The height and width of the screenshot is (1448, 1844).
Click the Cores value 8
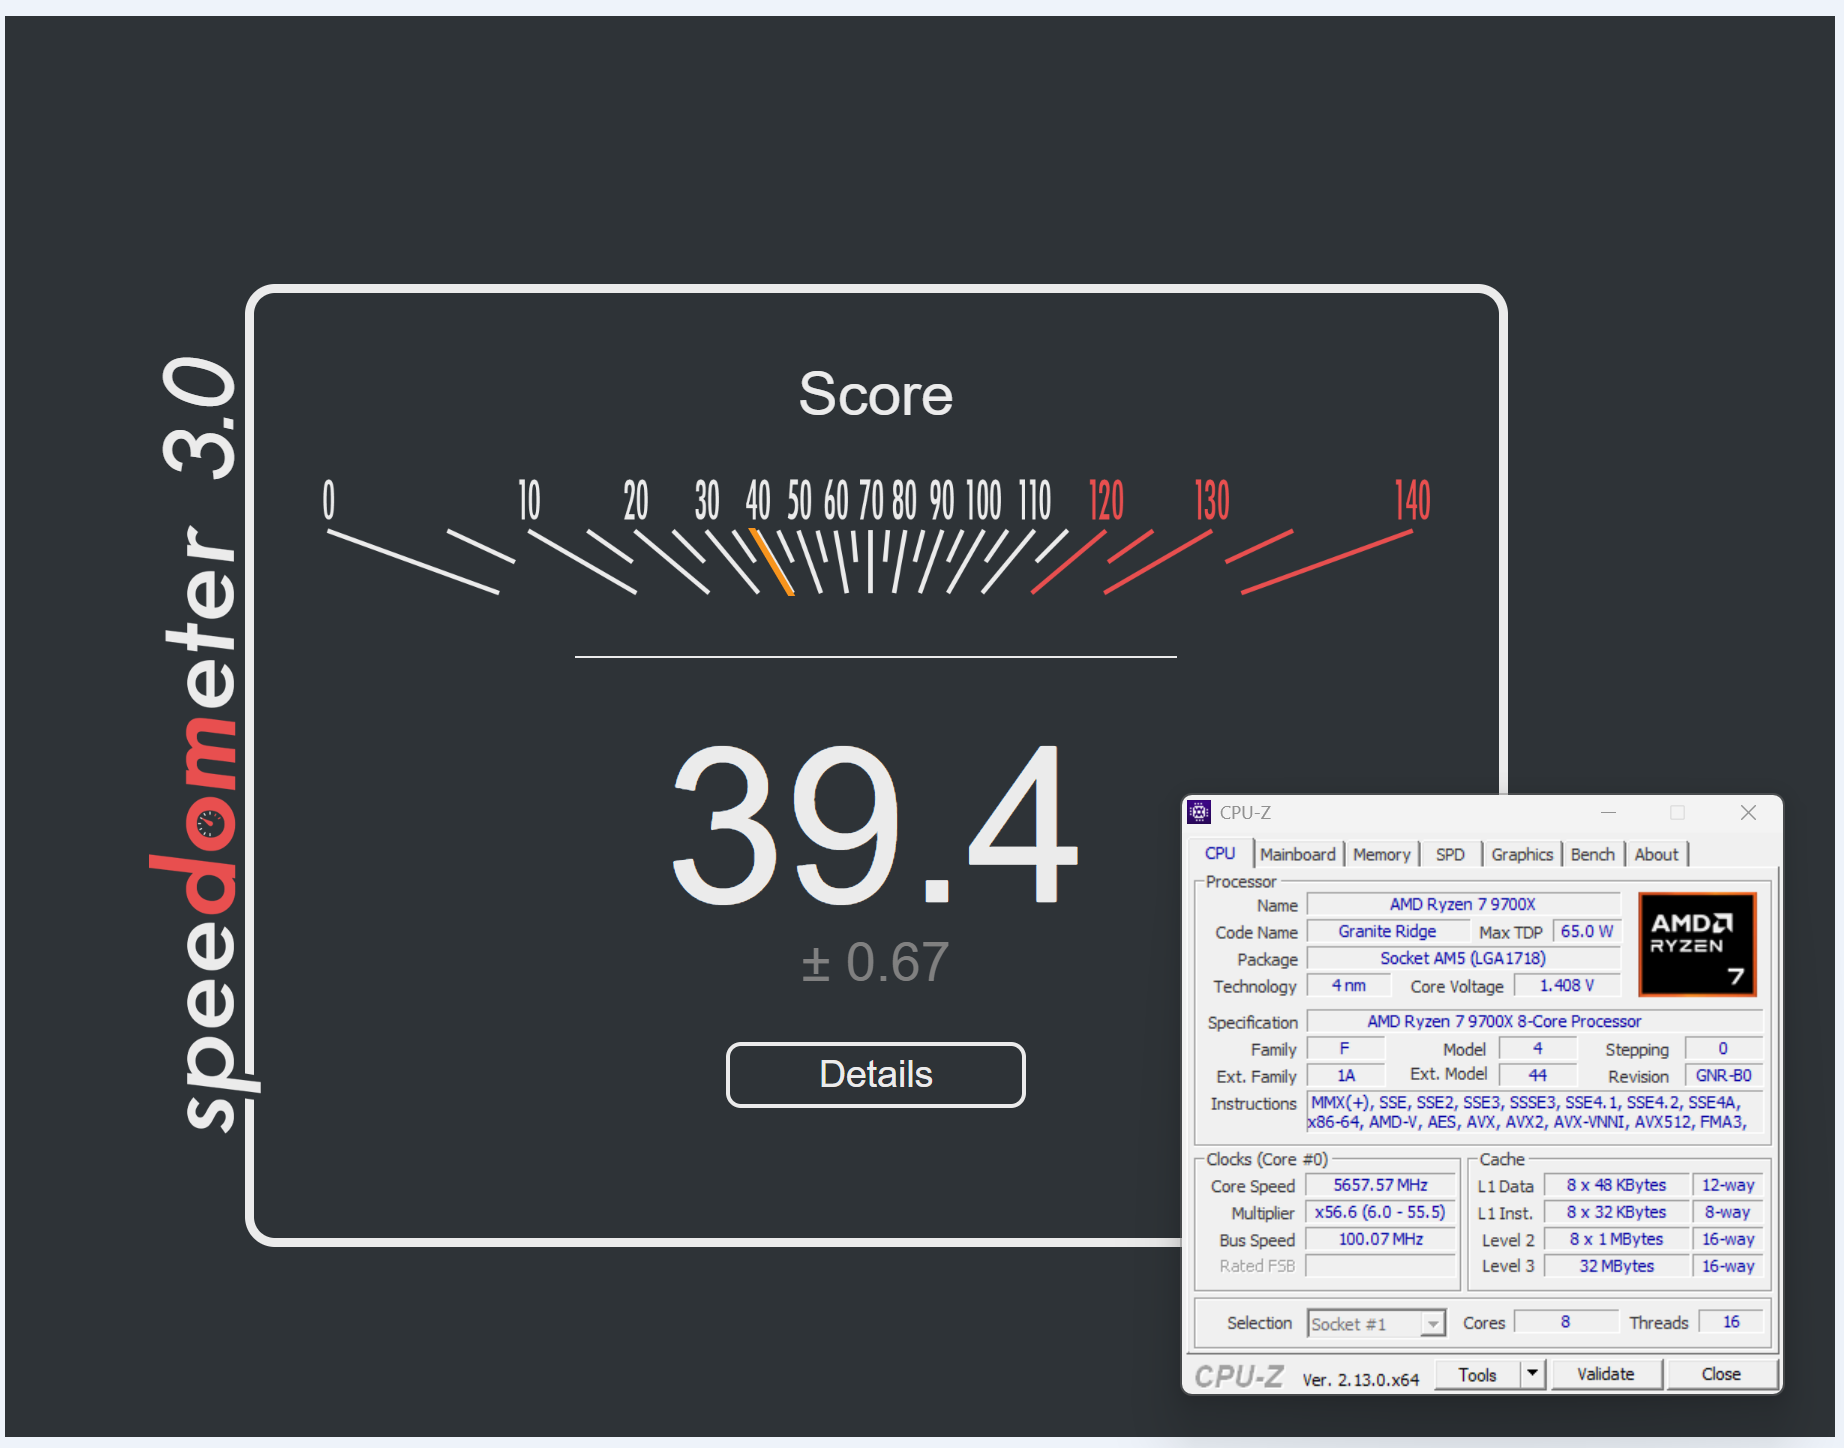1565,1322
